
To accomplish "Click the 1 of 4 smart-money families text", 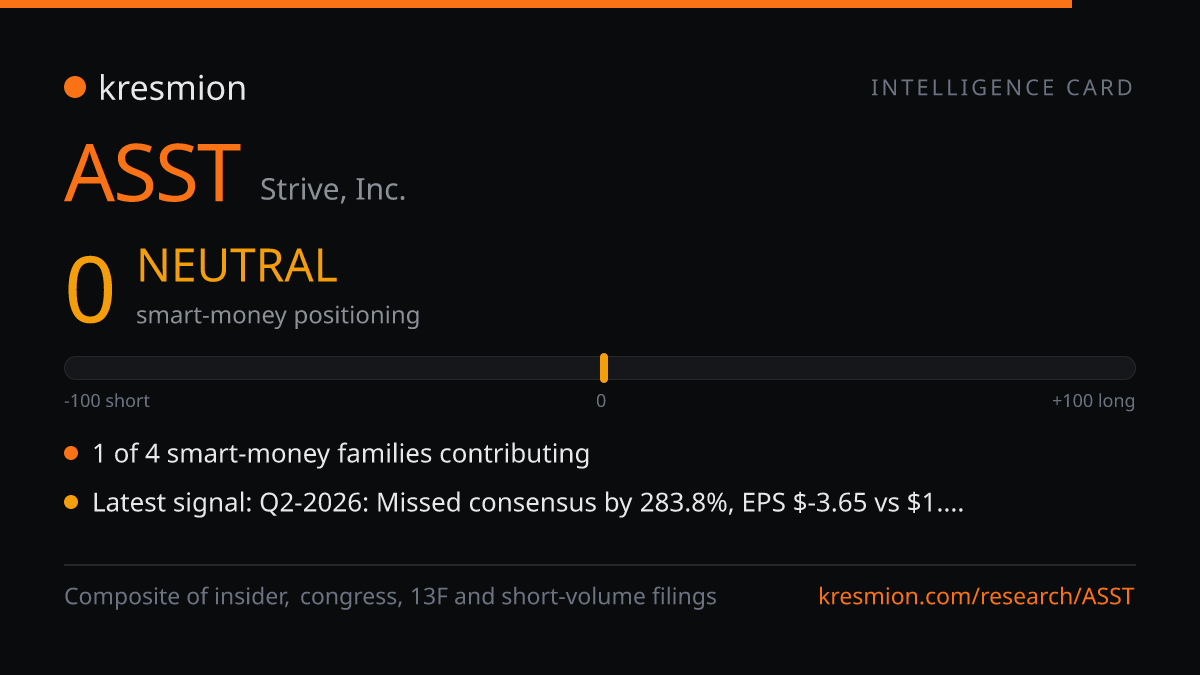I will tap(341, 454).
